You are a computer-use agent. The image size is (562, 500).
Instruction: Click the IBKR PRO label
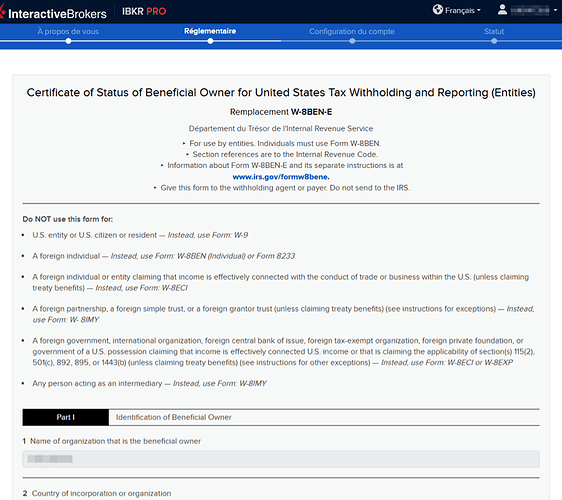tap(144, 11)
